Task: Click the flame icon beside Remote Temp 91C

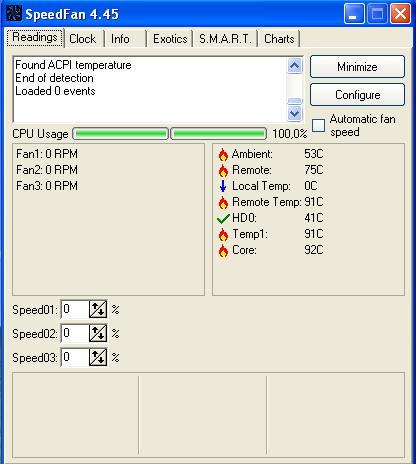Action: point(223,202)
